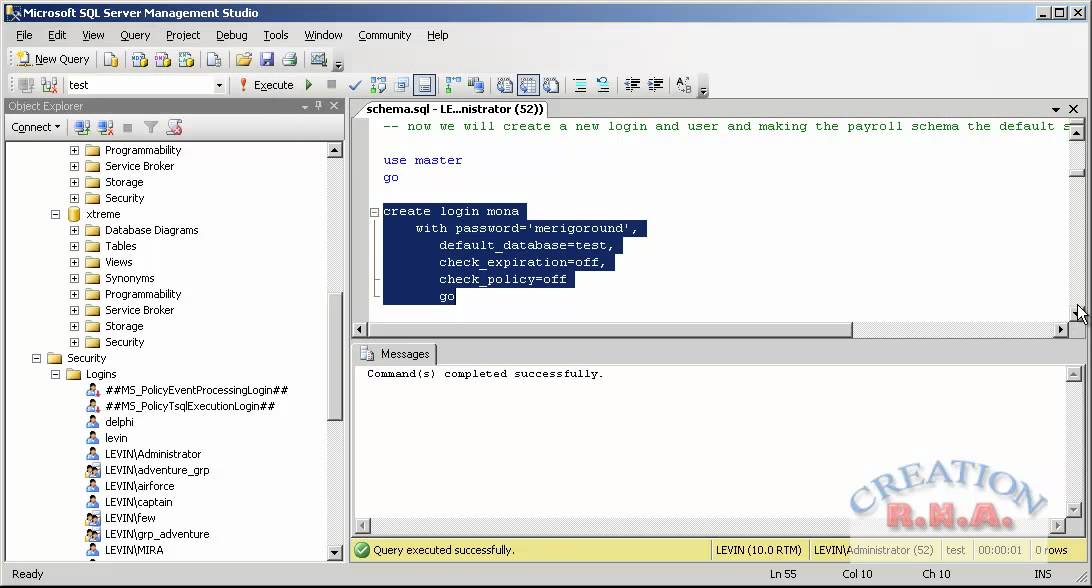Image resolution: width=1092 pixels, height=588 pixels.
Task: Collapse the xtreme database node
Action: point(55,215)
